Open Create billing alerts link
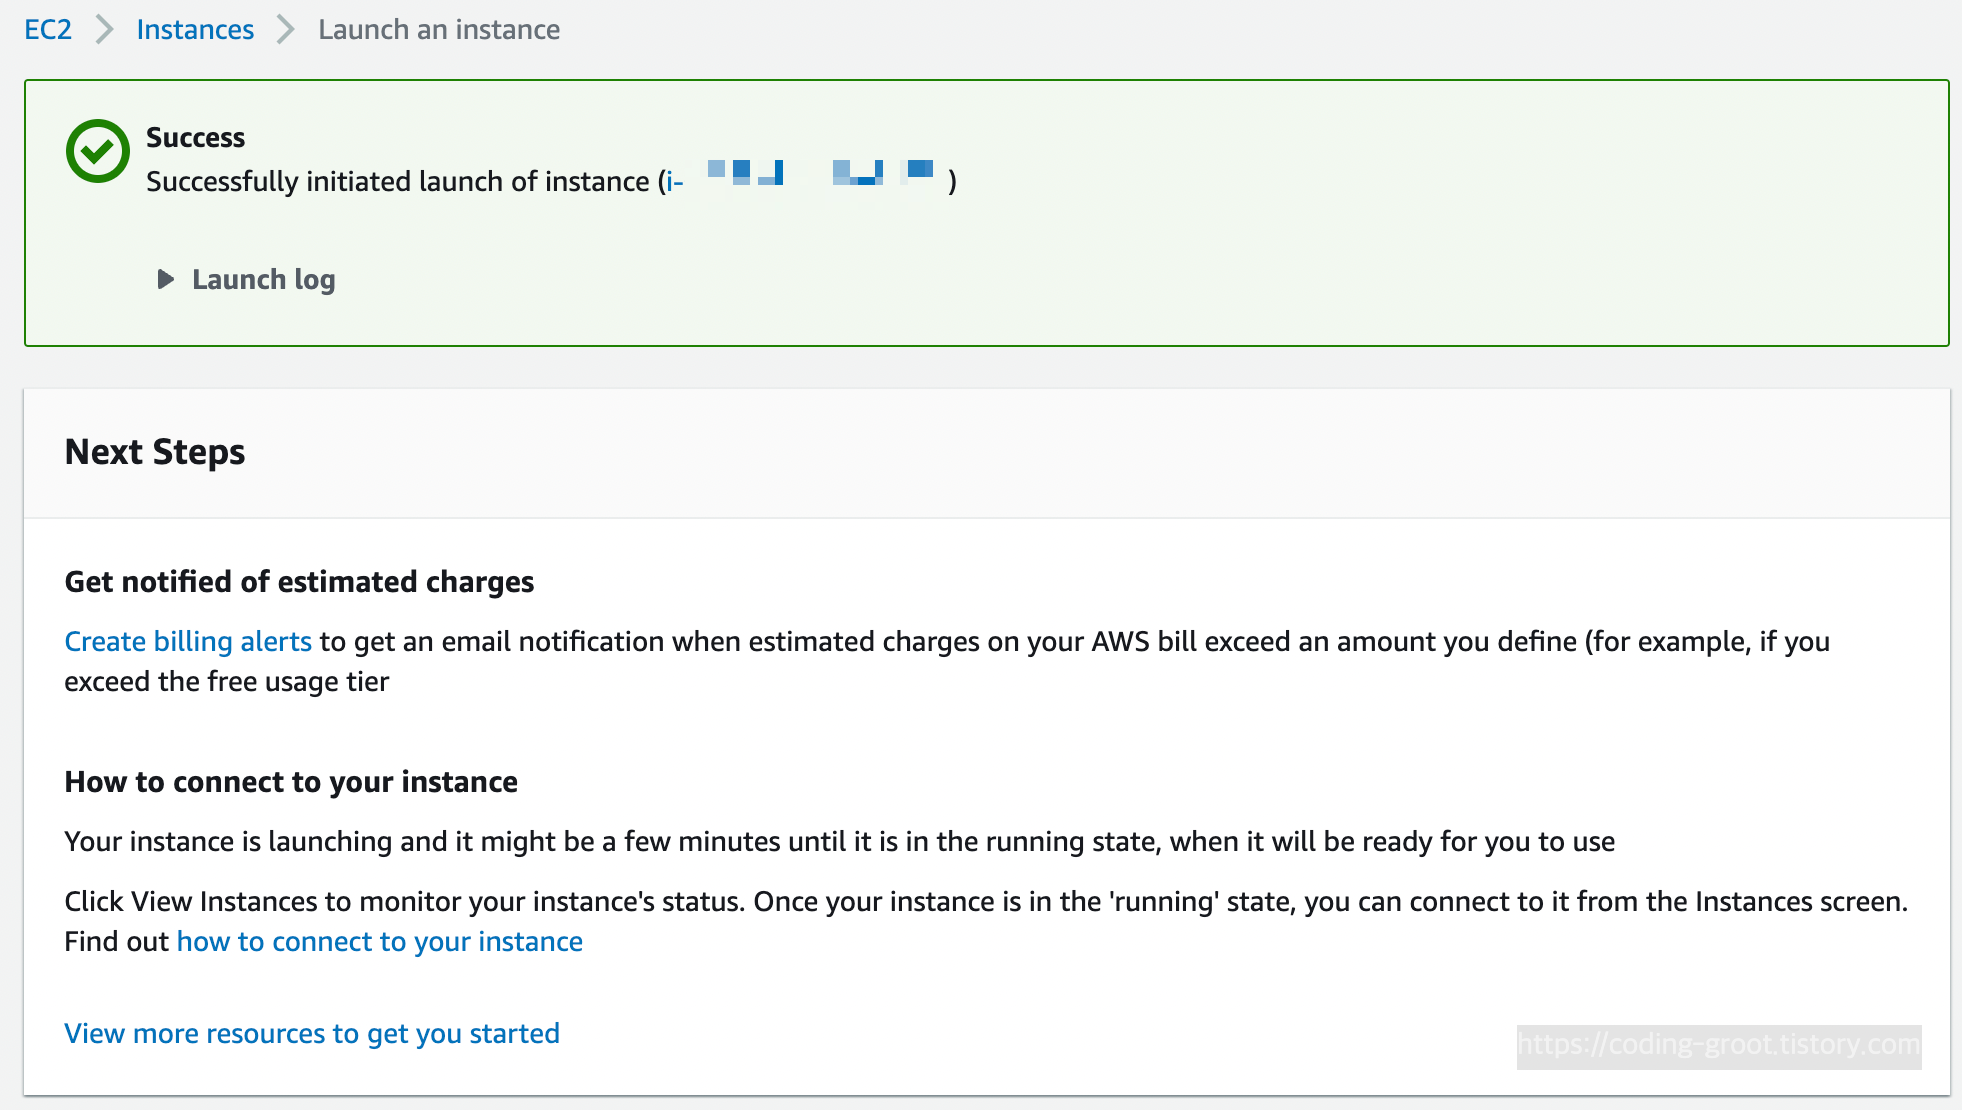 coord(188,641)
